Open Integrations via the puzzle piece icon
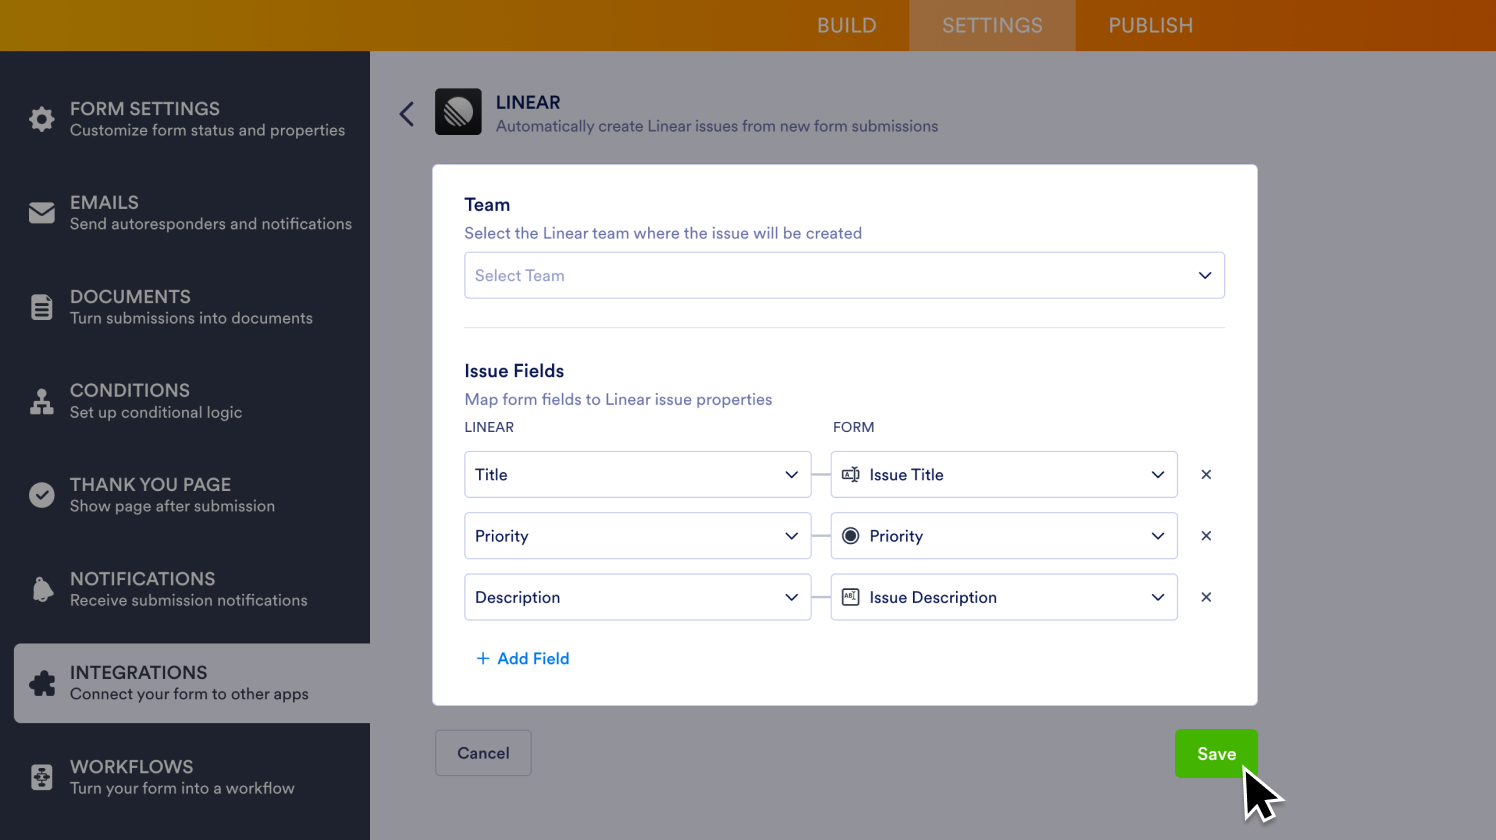 coord(41,682)
